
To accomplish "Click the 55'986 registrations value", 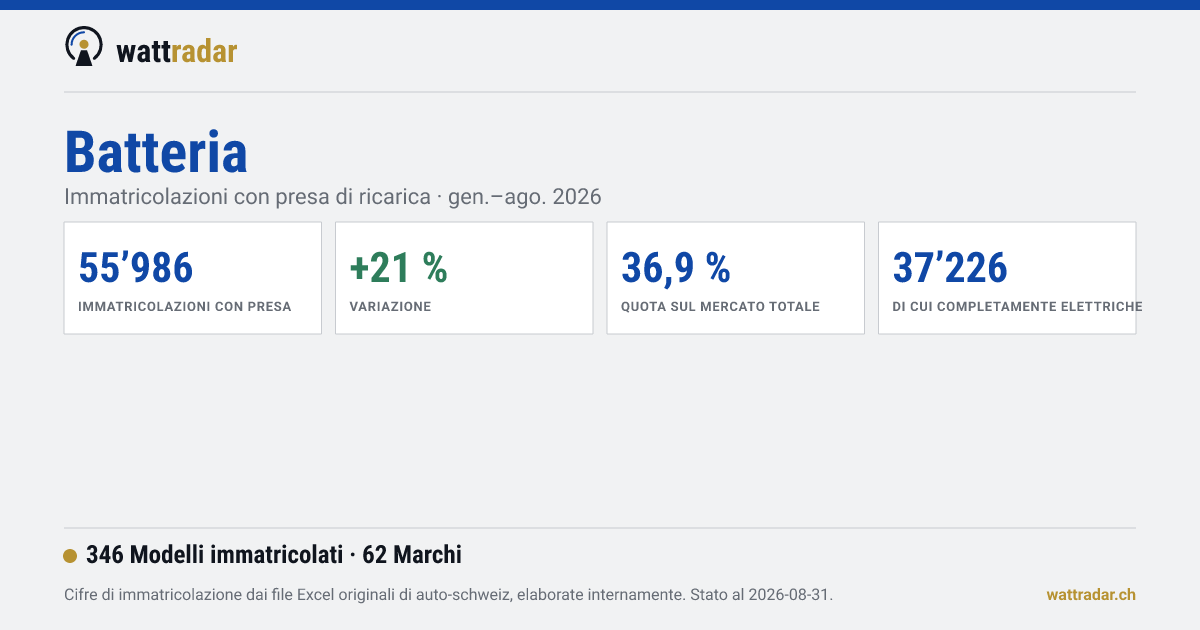I will click(135, 268).
